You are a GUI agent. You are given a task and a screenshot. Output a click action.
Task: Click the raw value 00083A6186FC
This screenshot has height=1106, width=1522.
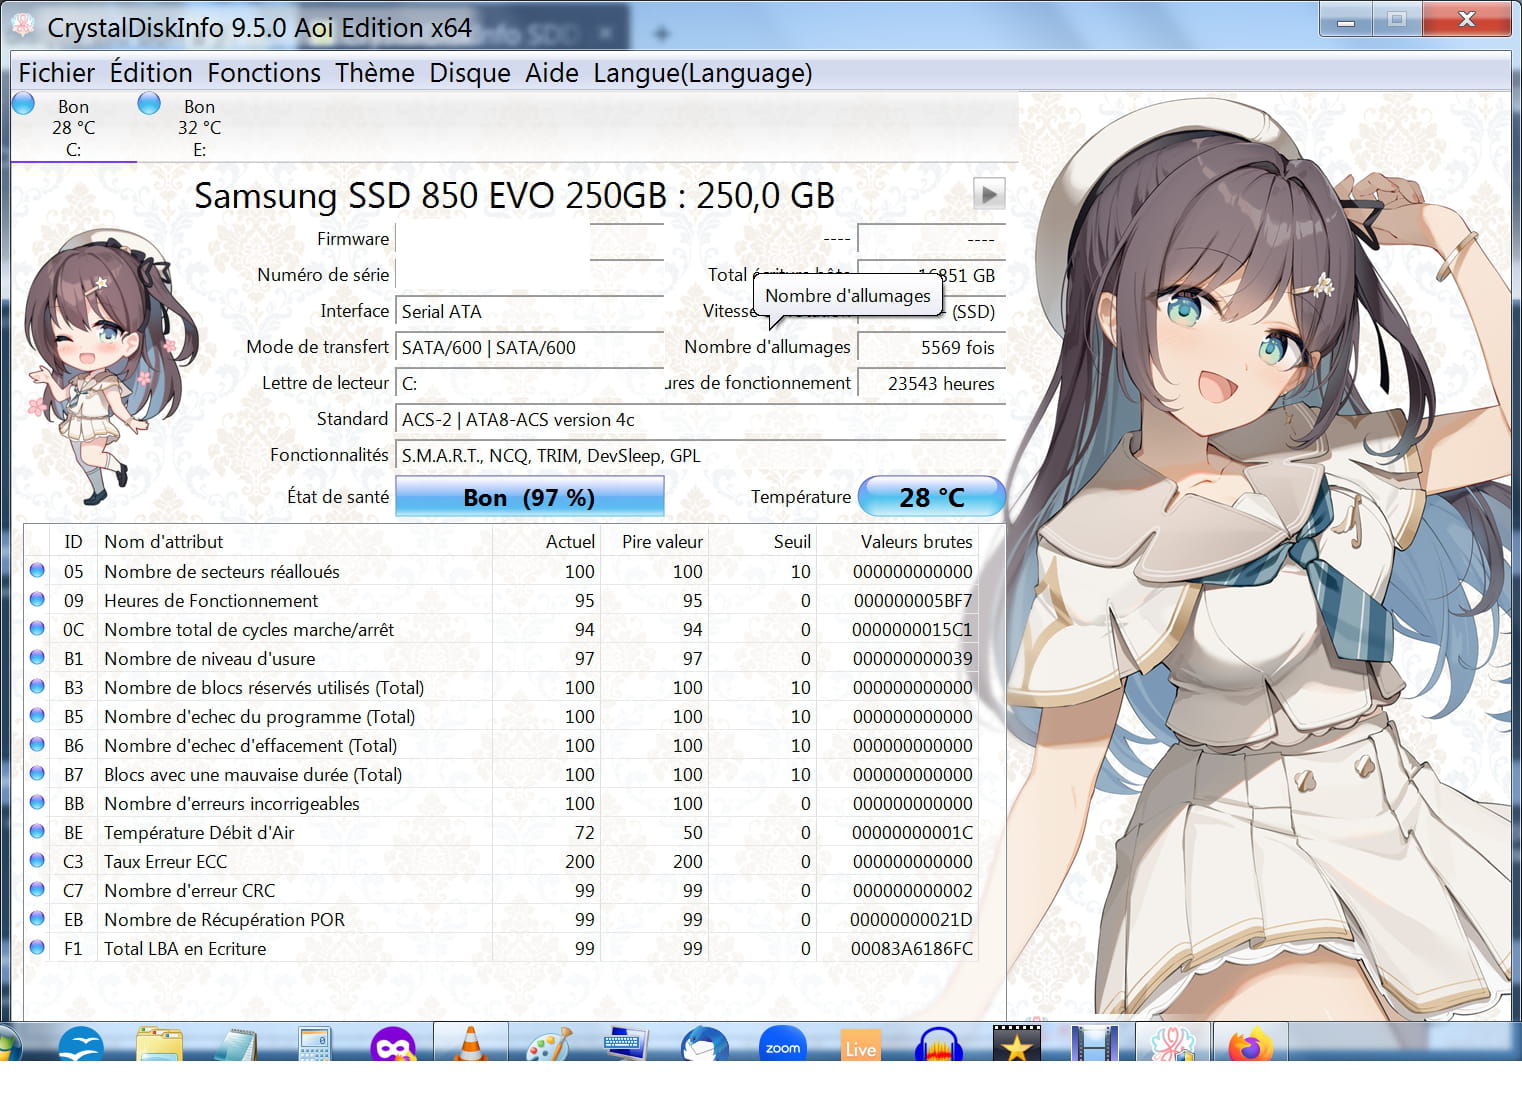coord(911,948)
